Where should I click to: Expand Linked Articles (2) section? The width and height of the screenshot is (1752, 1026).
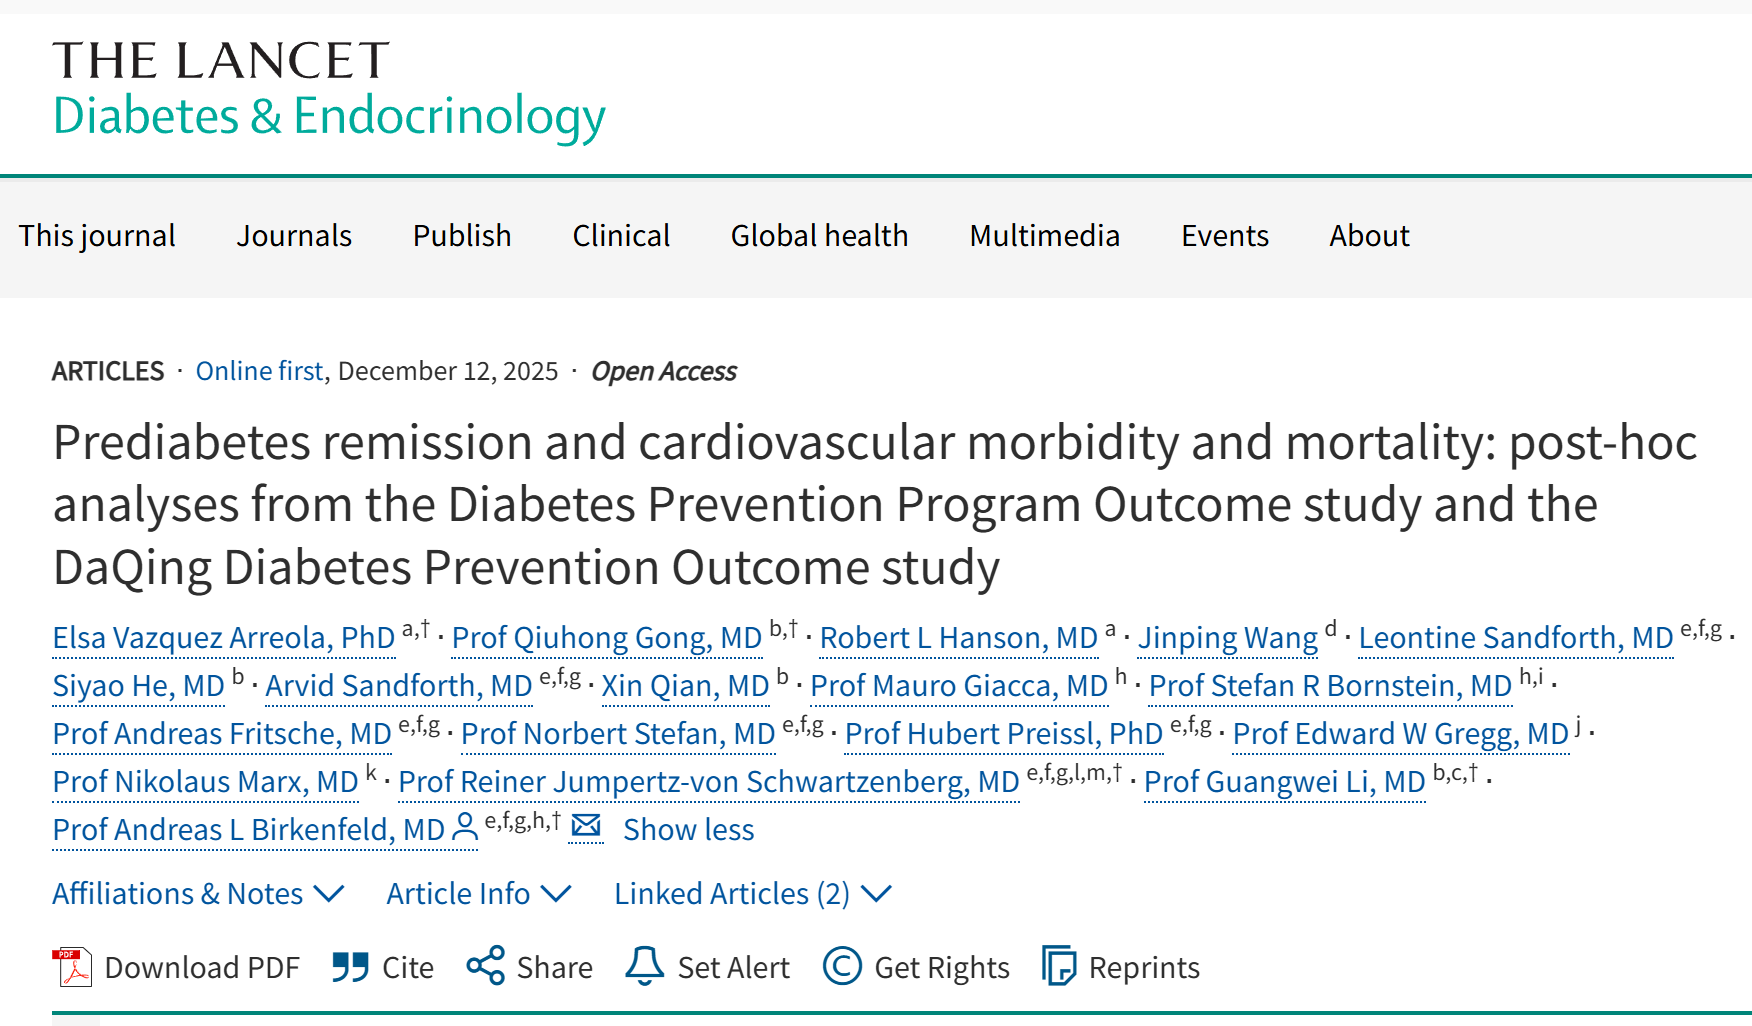pyautogui.click(x=752, y=893)
